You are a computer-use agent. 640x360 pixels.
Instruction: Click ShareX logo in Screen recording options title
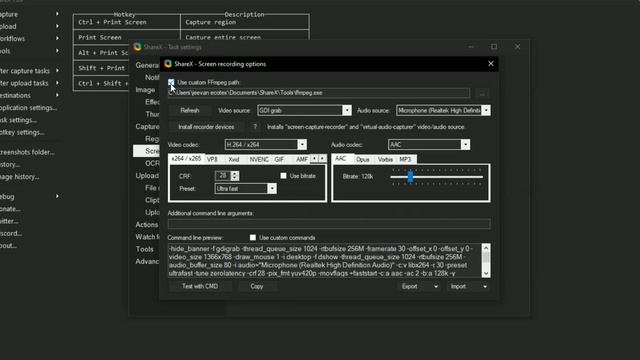168,64
